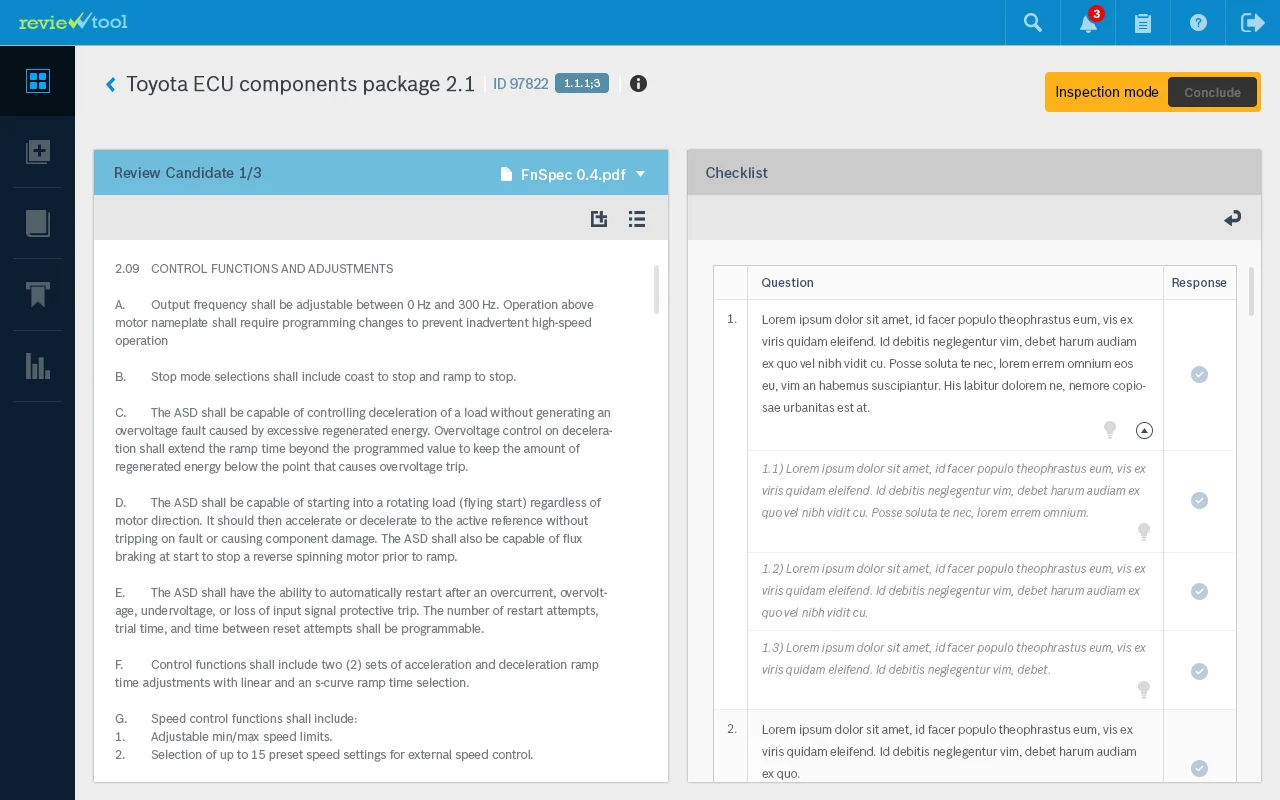Viewport: 1280px width, 800px height.
Task: Open the help question mark icon
Action: tap(1198, 23)
